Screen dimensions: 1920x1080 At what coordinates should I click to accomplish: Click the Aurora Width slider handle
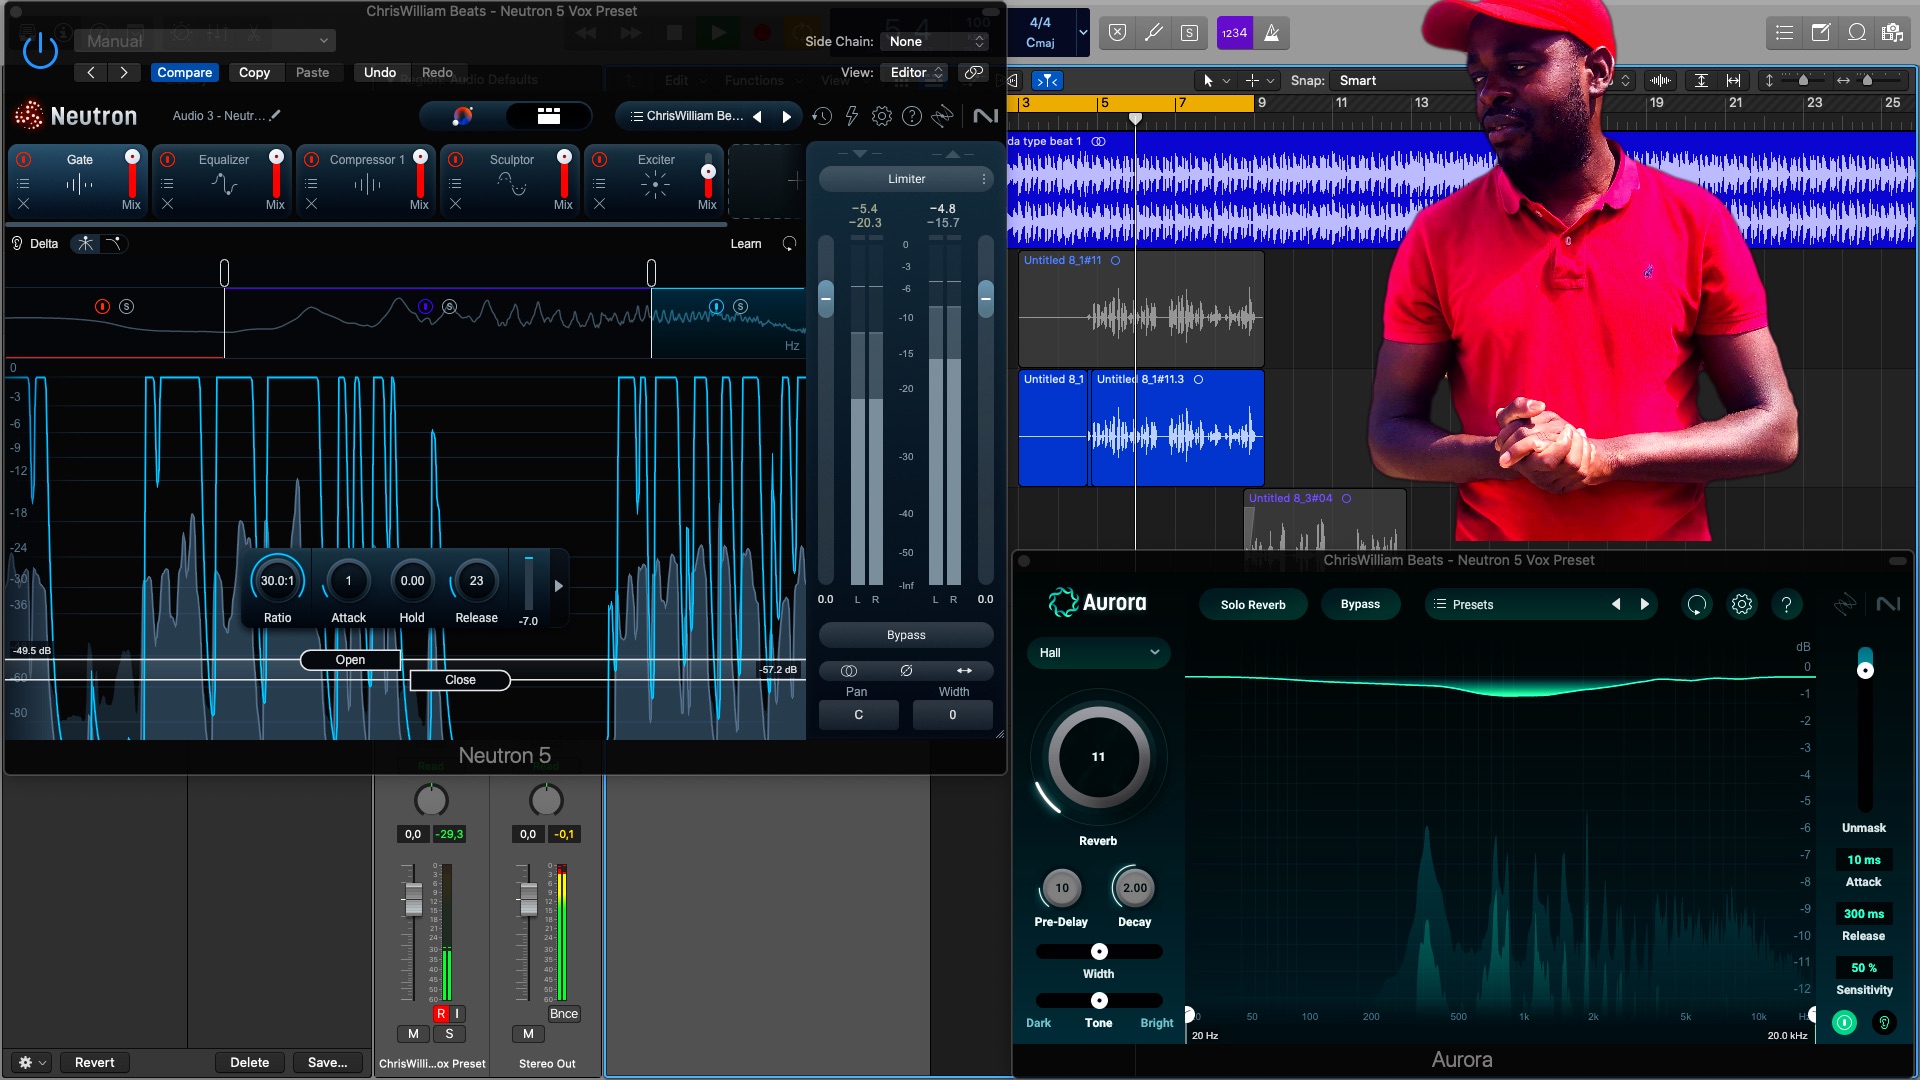tap(1099, 951)
